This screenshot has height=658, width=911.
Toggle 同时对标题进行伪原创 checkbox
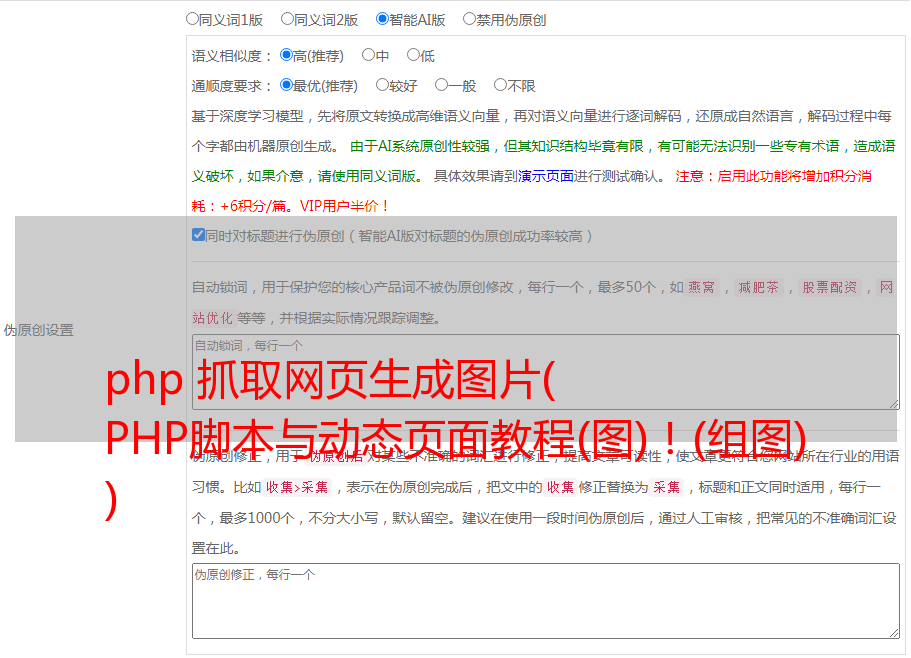point(198,235)
